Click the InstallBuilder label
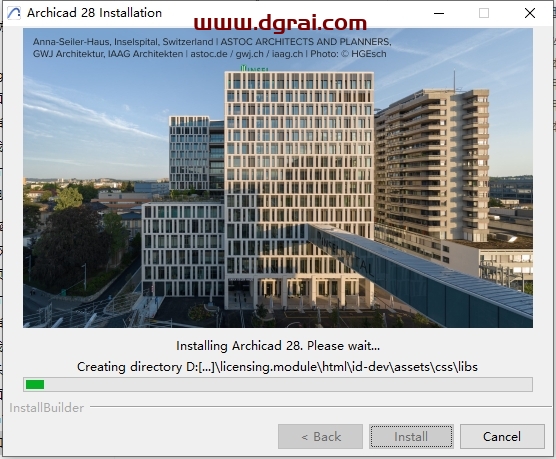This screenshot has width=556, height=459. tap(46, 408)
